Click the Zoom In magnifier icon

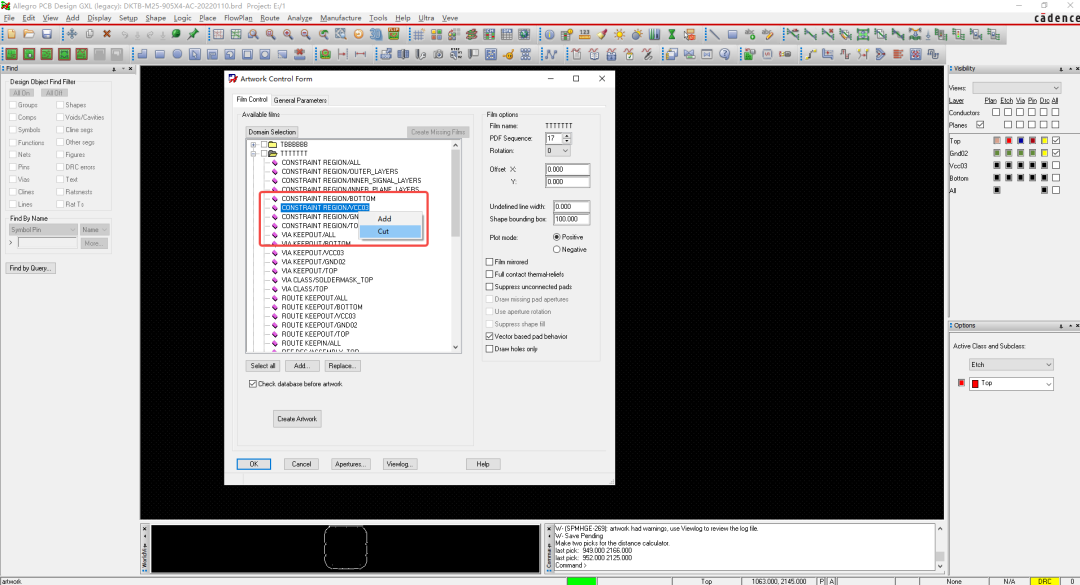[x=287, y=34]
